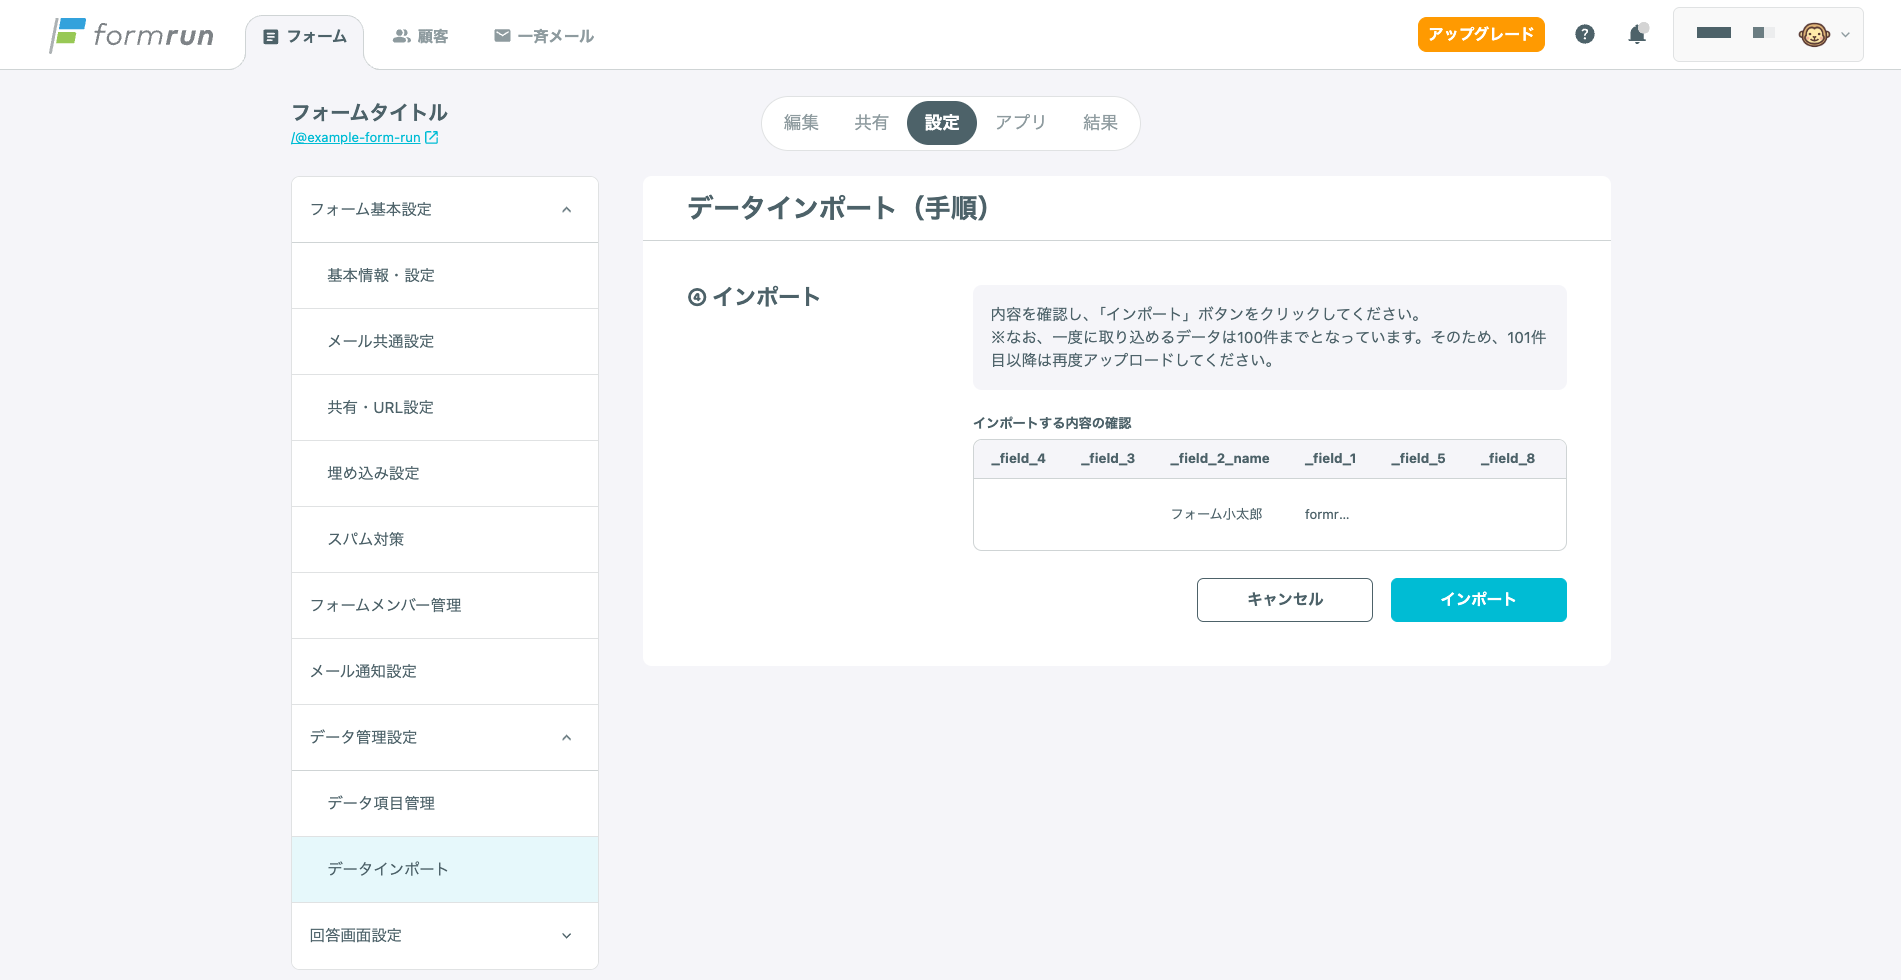Viewport: 1901px width, 980px height.
Task: Open スパム対策 in sidebar
Action: coord(445,540)
